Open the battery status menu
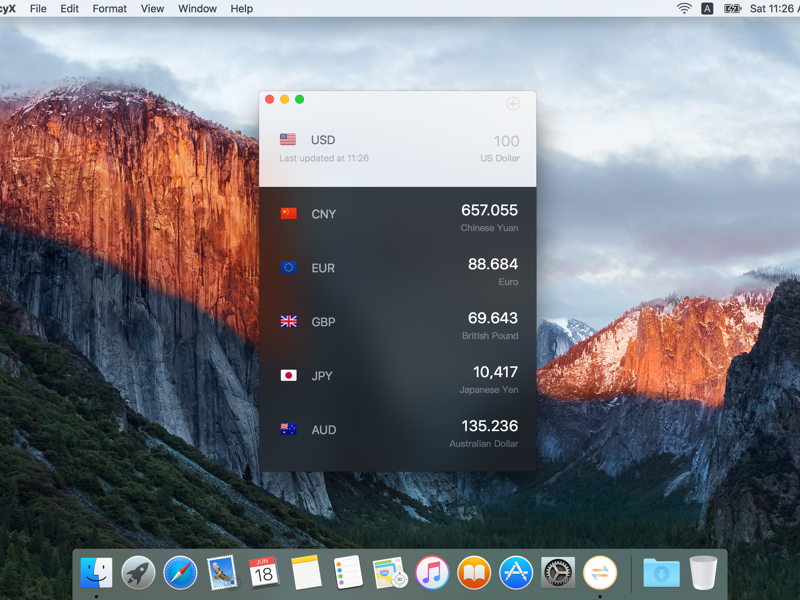Image resolution: width=800 pixels, height=600 pixels. pos(732,8)
